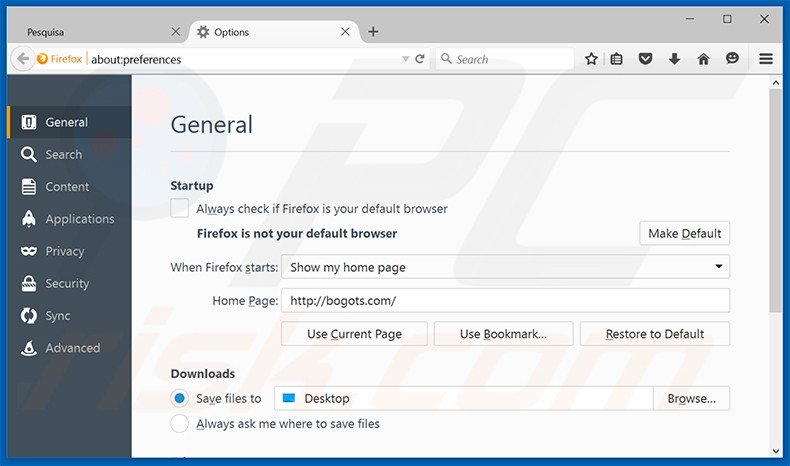
Task: Close the Pesquisa tab
Action: pos(175,32)
